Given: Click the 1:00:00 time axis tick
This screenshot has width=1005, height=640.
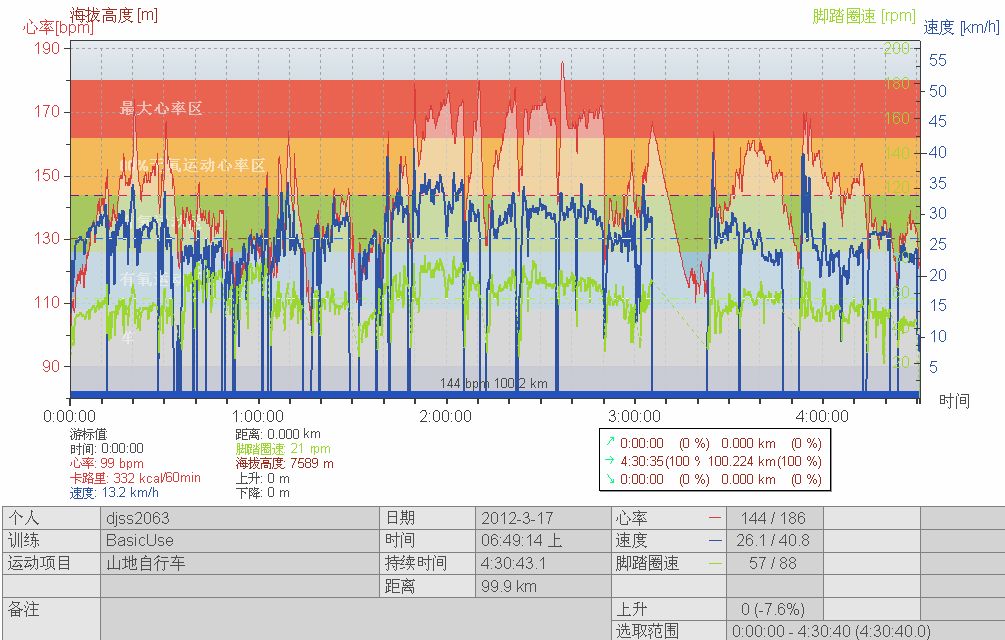Looking at the screenshot, I should [258, 416].
